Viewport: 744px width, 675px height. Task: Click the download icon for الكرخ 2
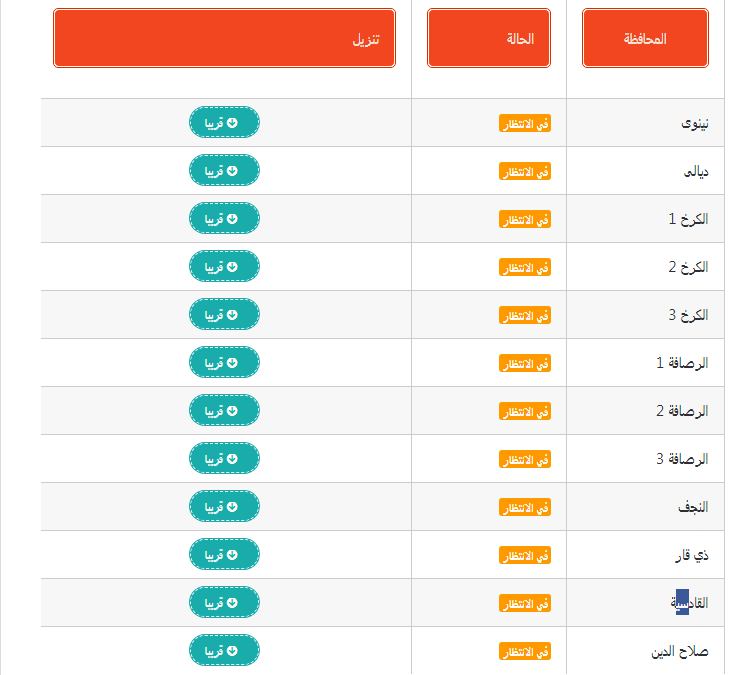pyautogui.click(x=232, y=267)
